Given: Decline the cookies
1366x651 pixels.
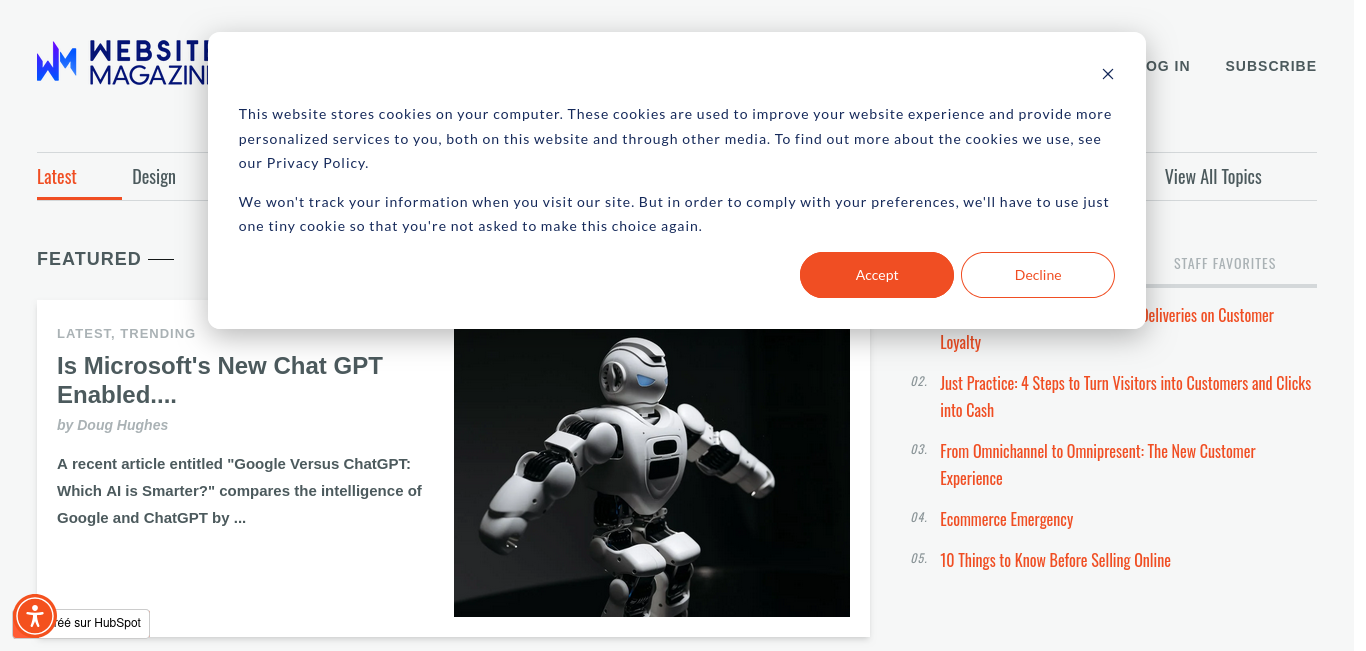Looking at the screenshot, I should [x=1038, y=275].
